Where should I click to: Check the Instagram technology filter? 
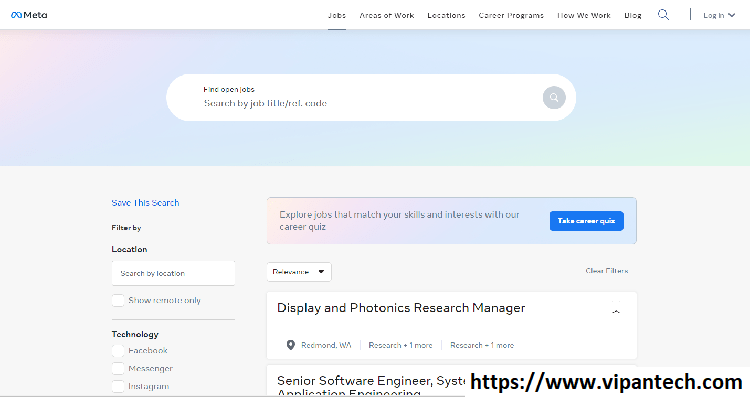tap(118, 386)
